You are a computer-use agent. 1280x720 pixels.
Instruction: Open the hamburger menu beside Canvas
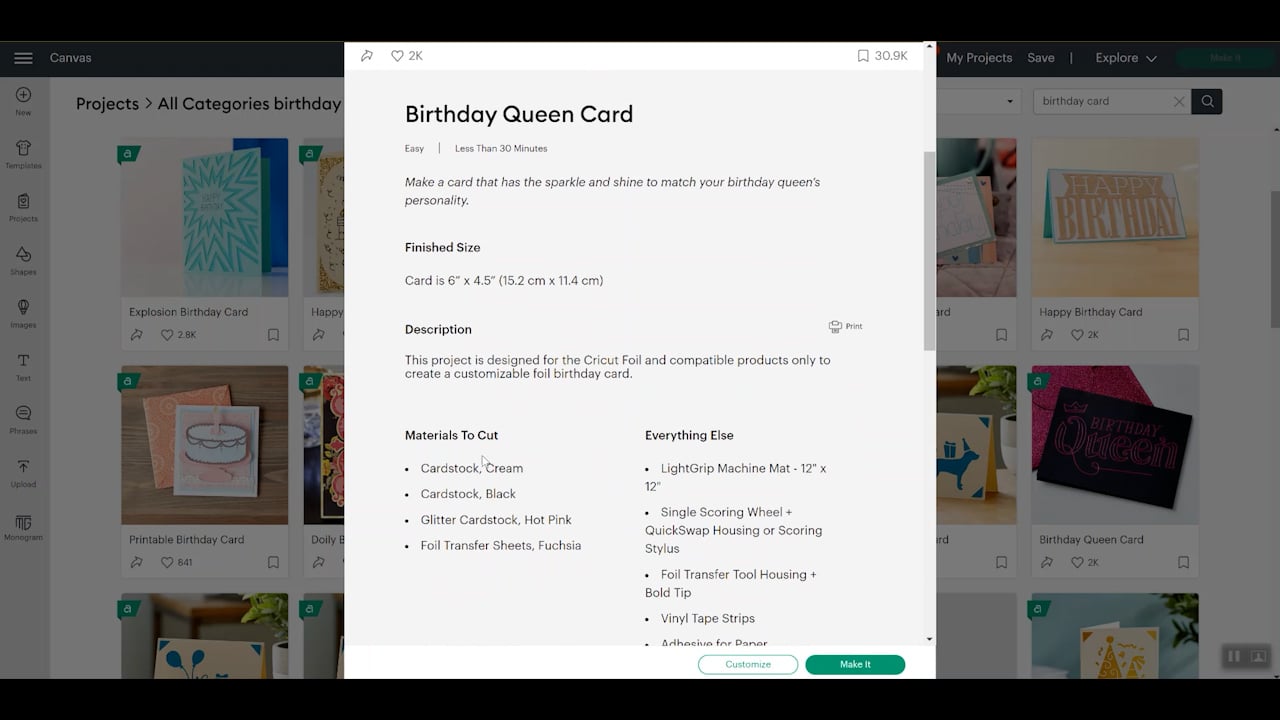tap(23, 58)
